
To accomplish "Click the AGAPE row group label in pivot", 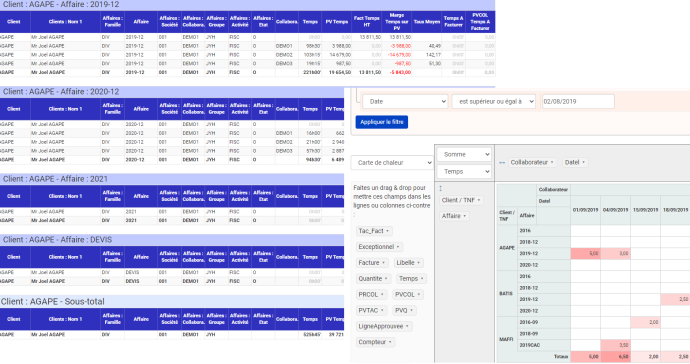I will [x=507, y=248].
